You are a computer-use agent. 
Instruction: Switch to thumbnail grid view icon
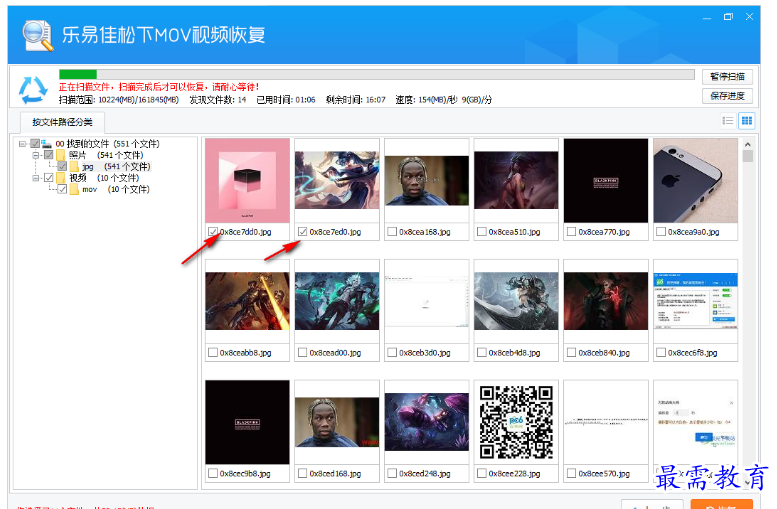click(x=746, y=120)
